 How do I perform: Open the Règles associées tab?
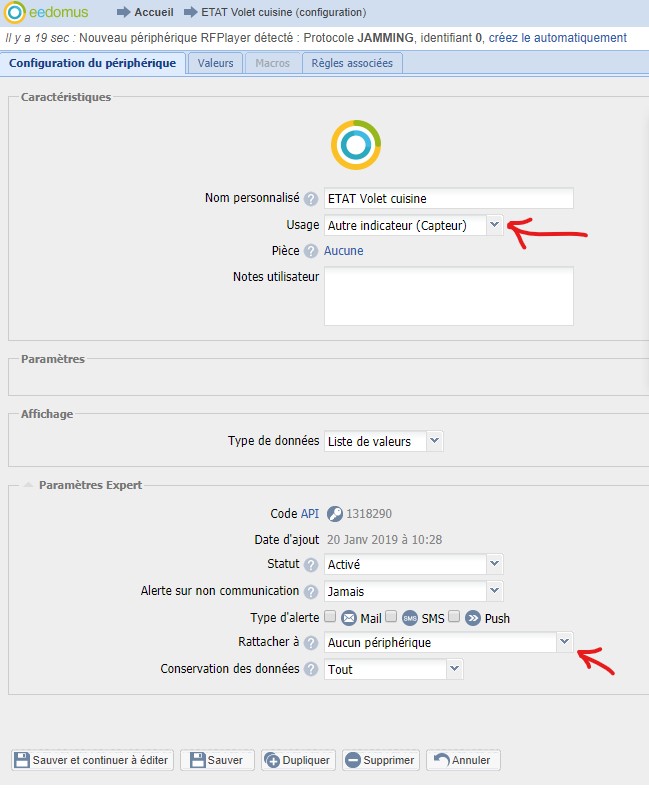(x=352, y=63)
